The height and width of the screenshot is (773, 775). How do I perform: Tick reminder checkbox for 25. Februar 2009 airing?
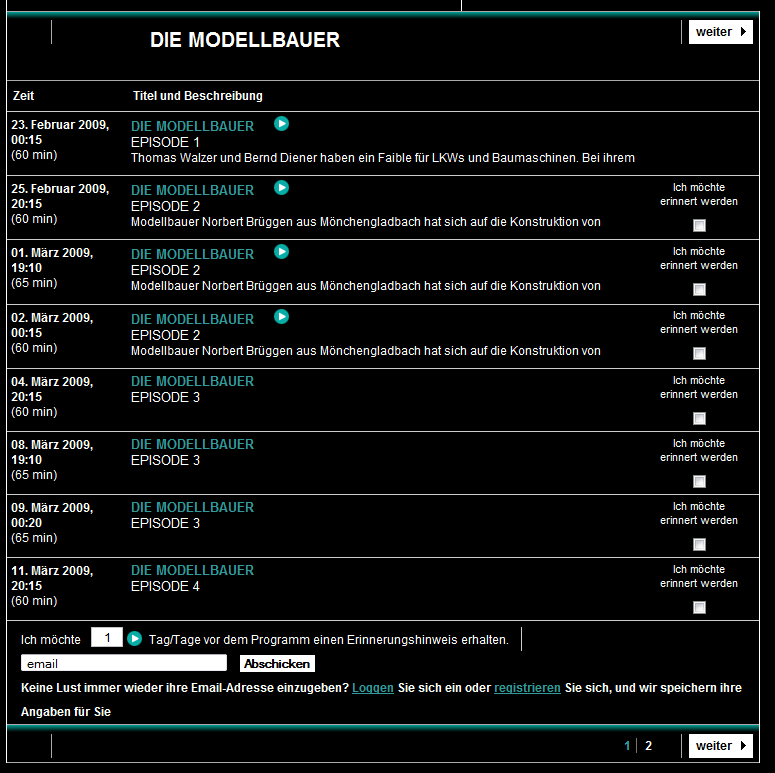tap(699, 225)
